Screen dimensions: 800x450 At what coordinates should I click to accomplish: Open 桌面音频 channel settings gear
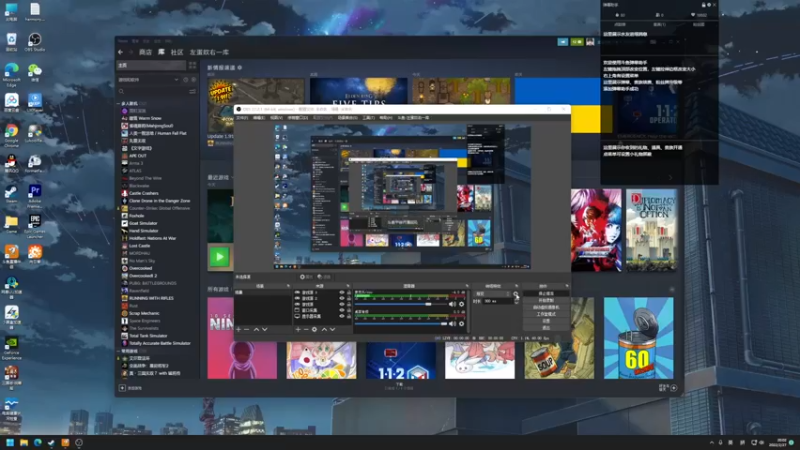[x=461, y=323]
